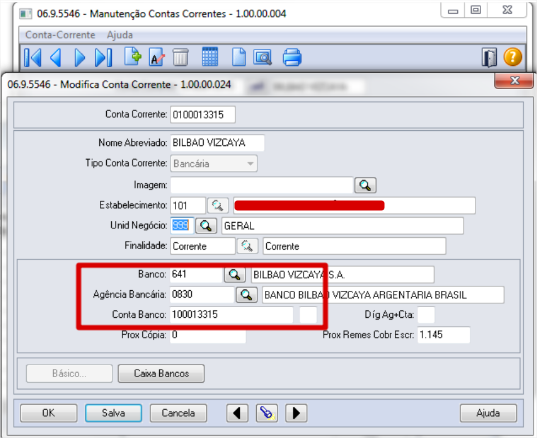Click the Estabelecimento code field 101
This screenshot has height=438, width=537.
188,205
